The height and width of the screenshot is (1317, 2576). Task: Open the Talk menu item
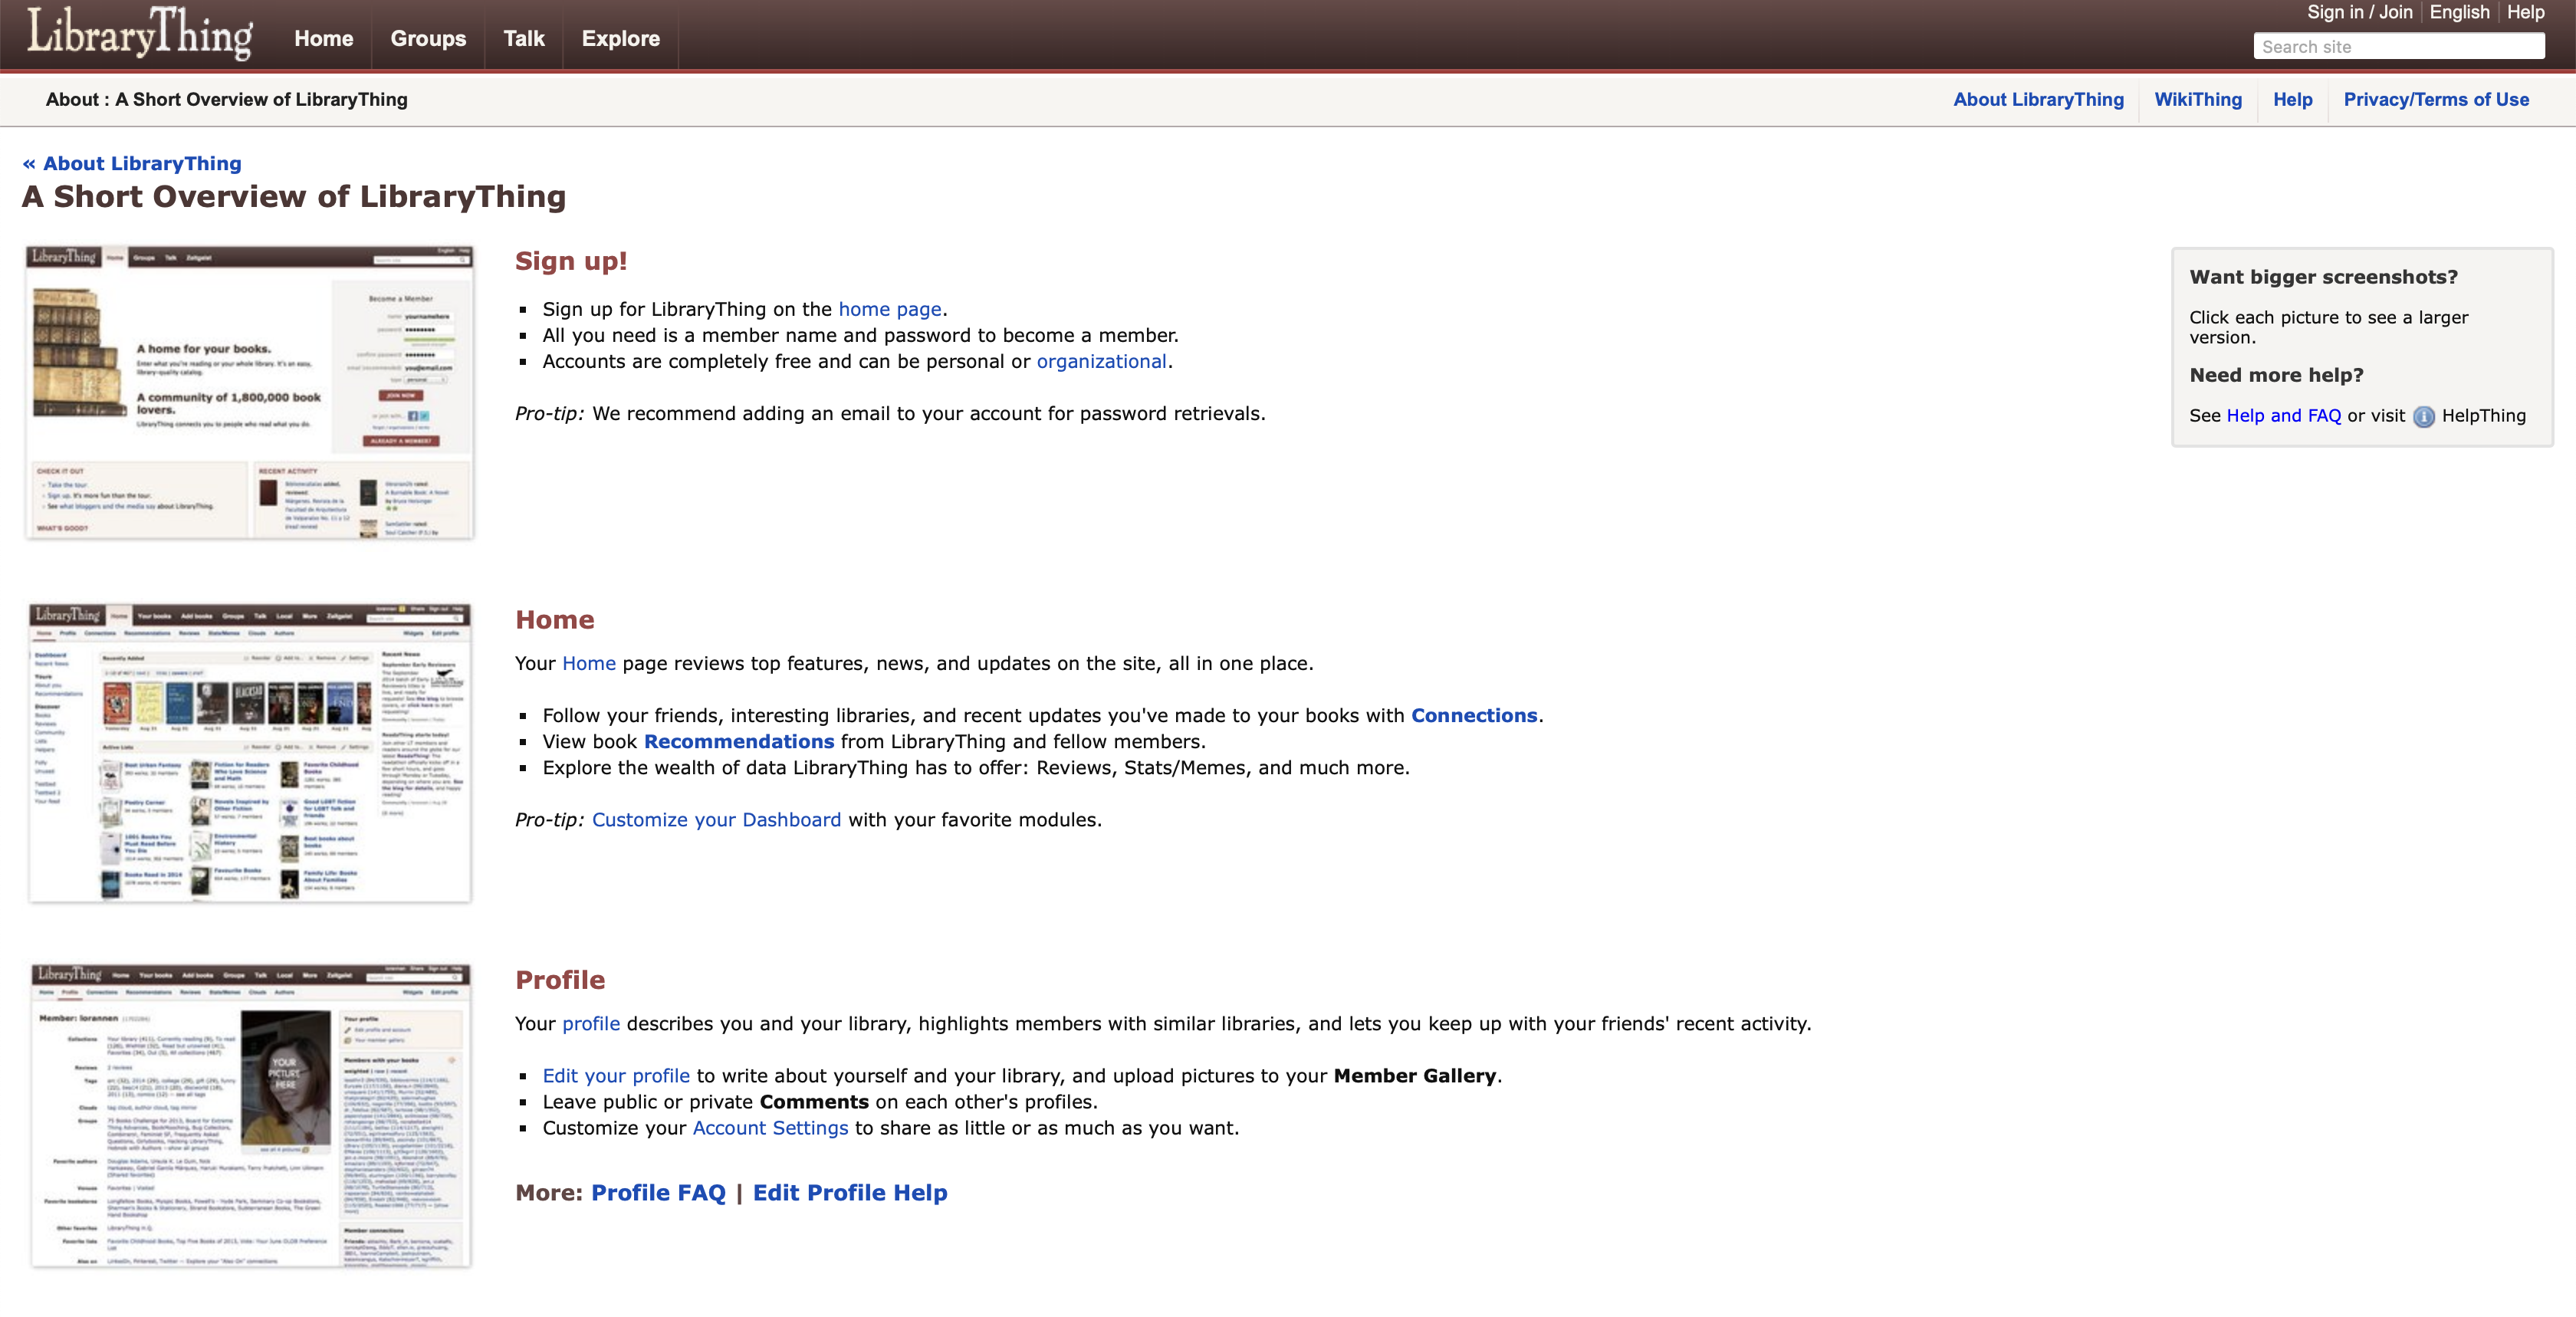click(x=524, y=39)
